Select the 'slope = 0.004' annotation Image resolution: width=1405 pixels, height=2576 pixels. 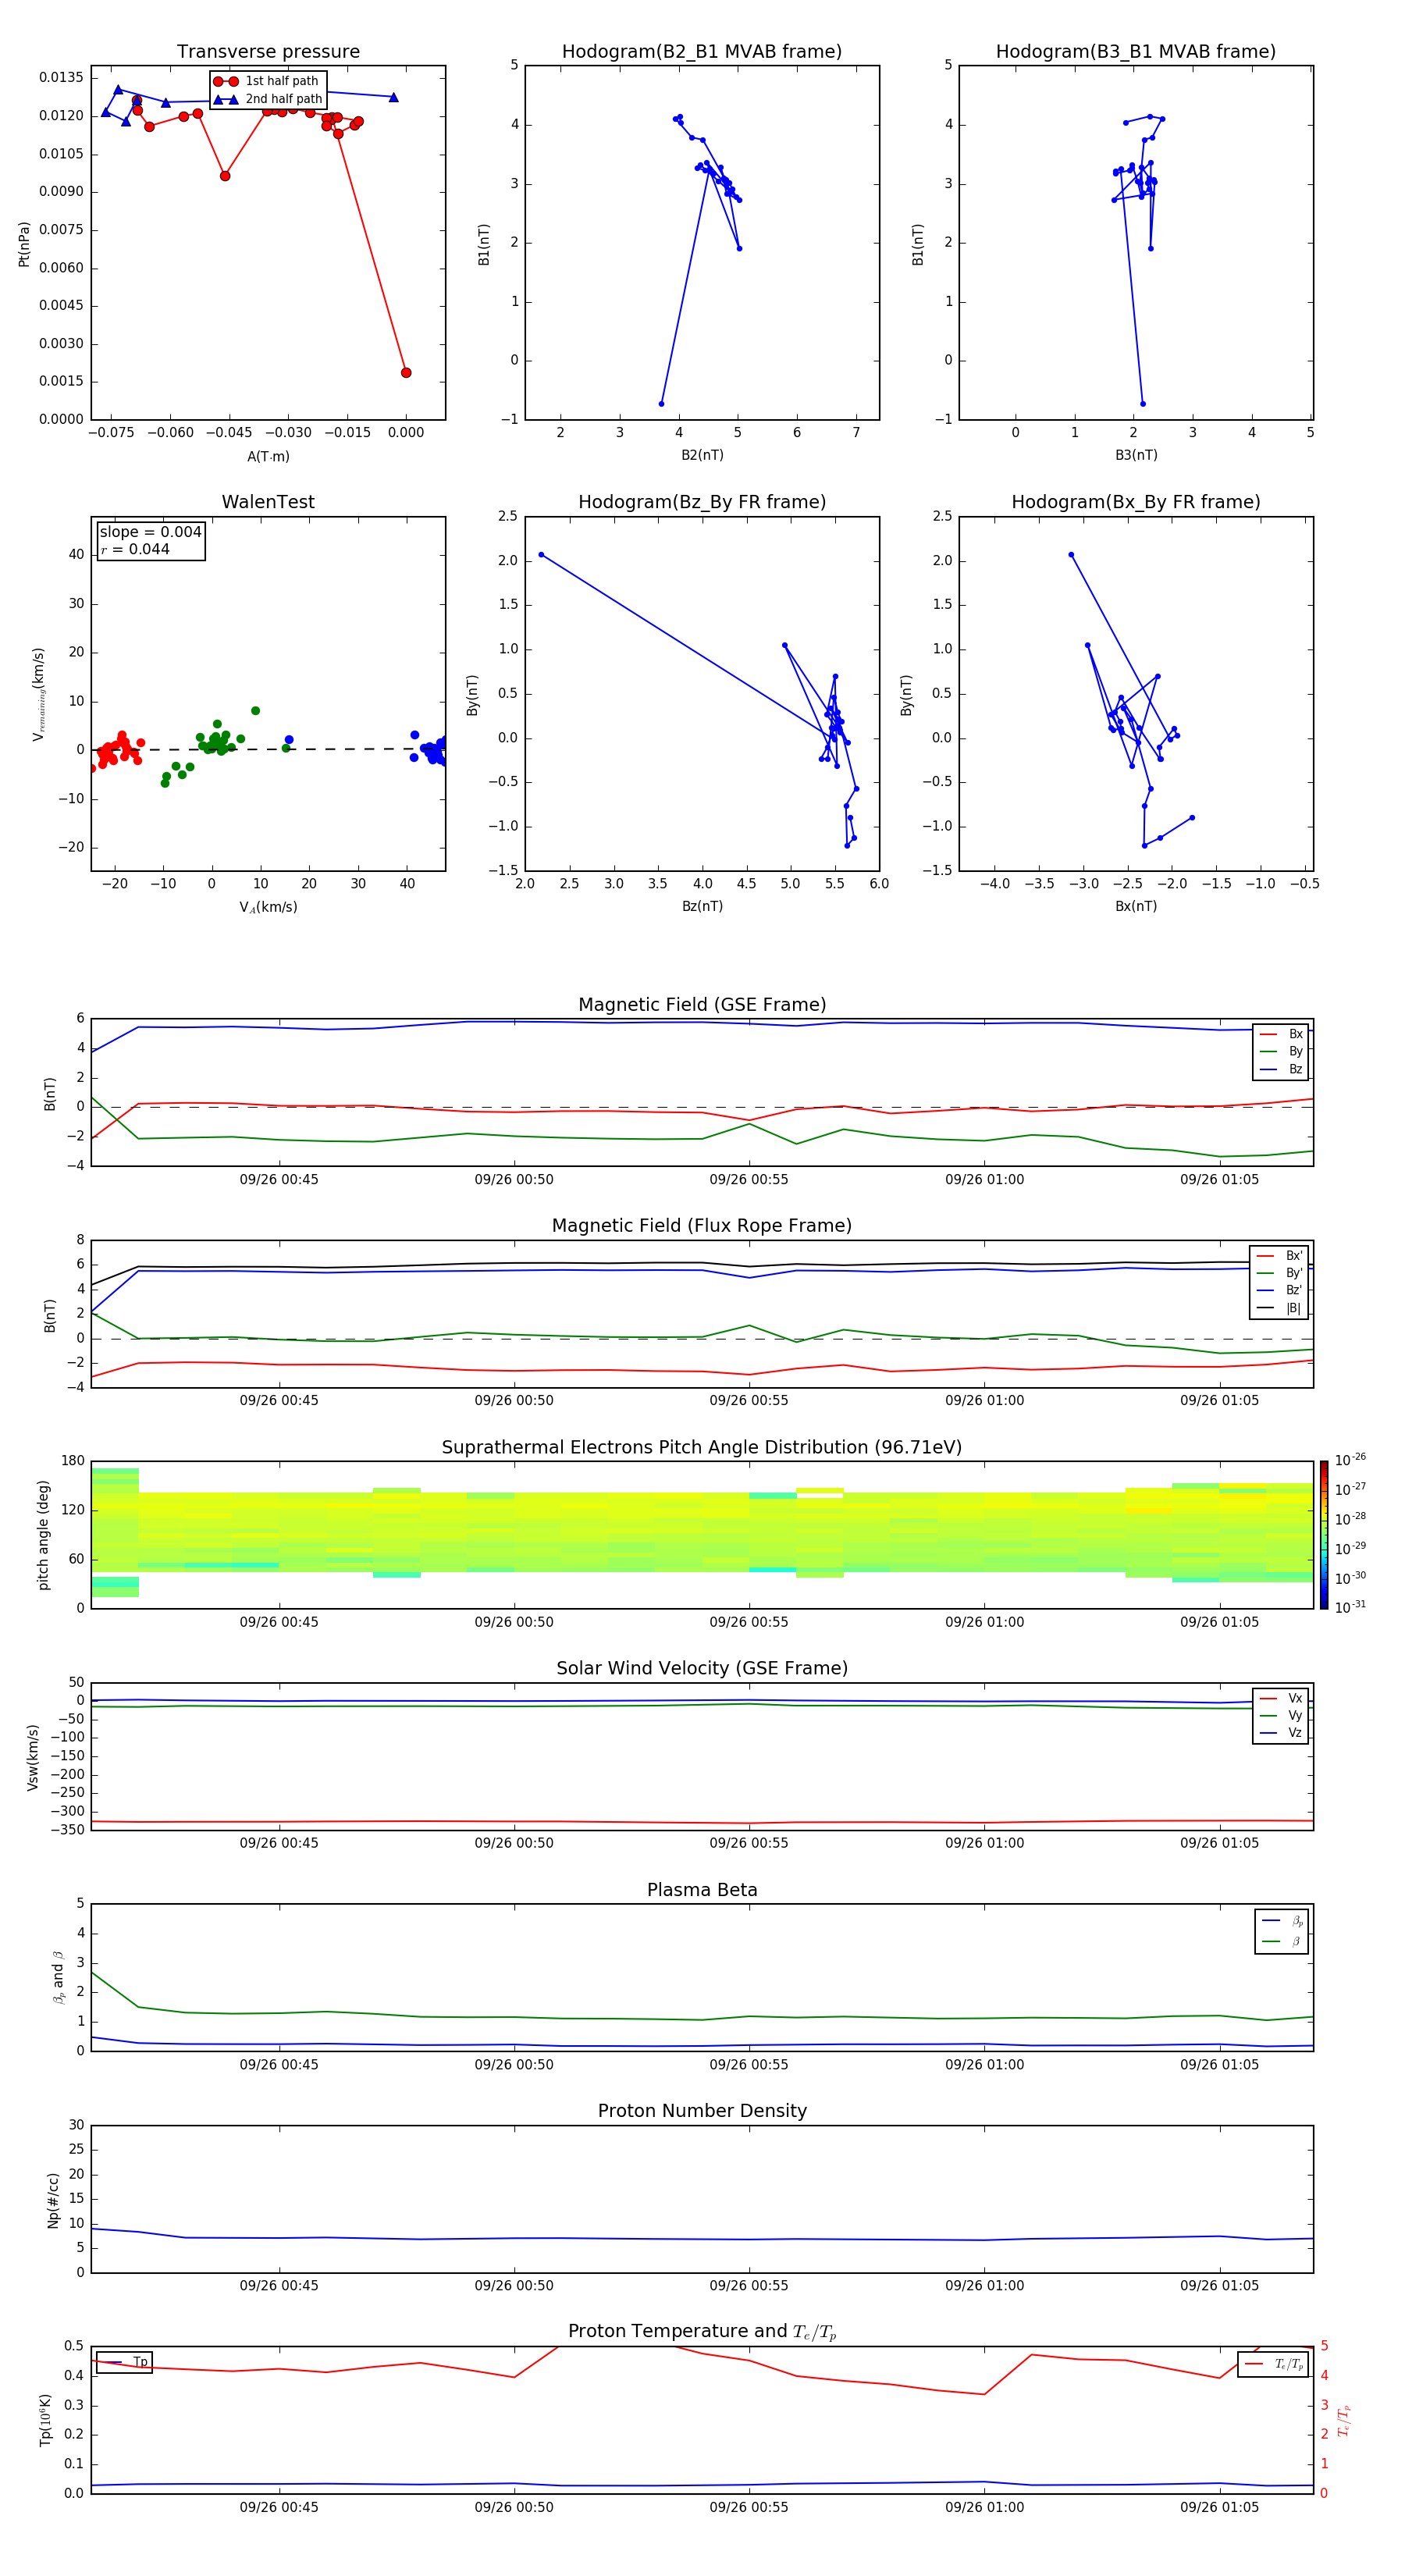150,532
